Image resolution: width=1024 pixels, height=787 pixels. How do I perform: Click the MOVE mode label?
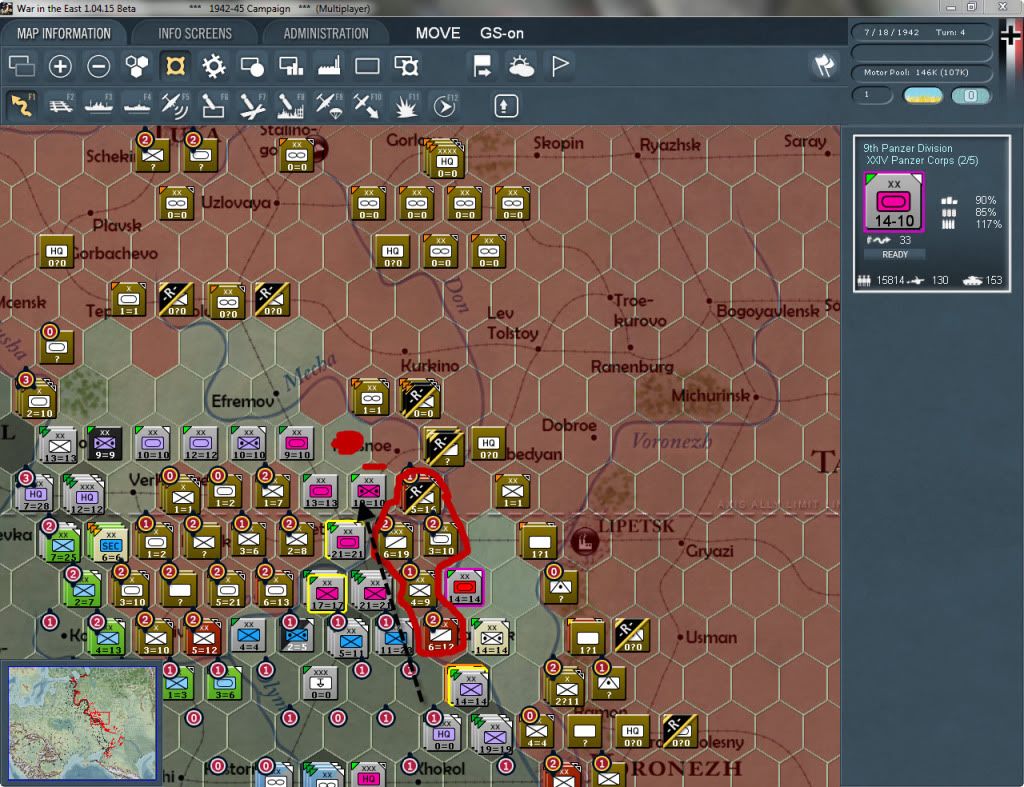(x=438, y=33)
